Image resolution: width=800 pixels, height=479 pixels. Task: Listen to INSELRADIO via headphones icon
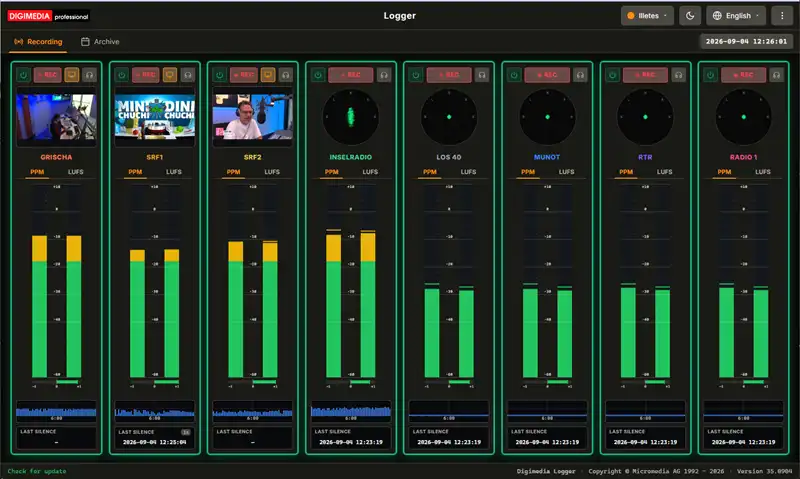point(384,75)
